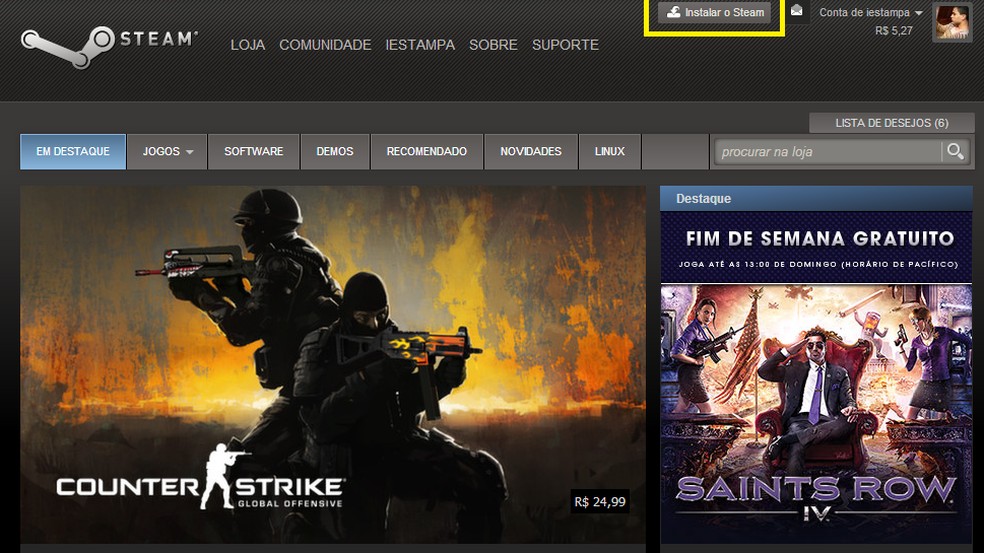
Task: Click the Instalar o Steam button
Action: (x=714, y=12)
